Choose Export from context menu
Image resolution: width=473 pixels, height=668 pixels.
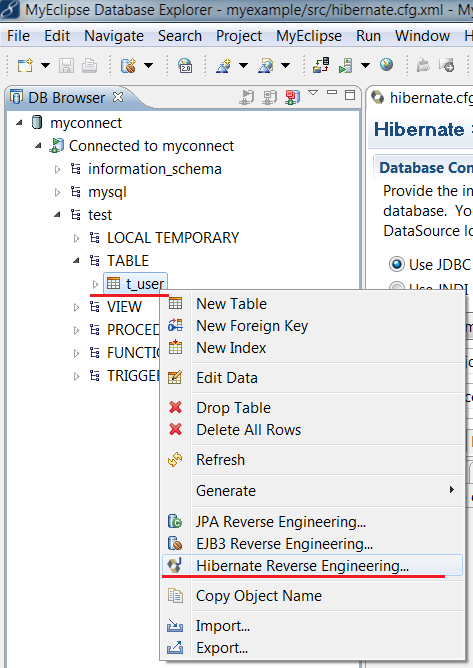point(312,648)
